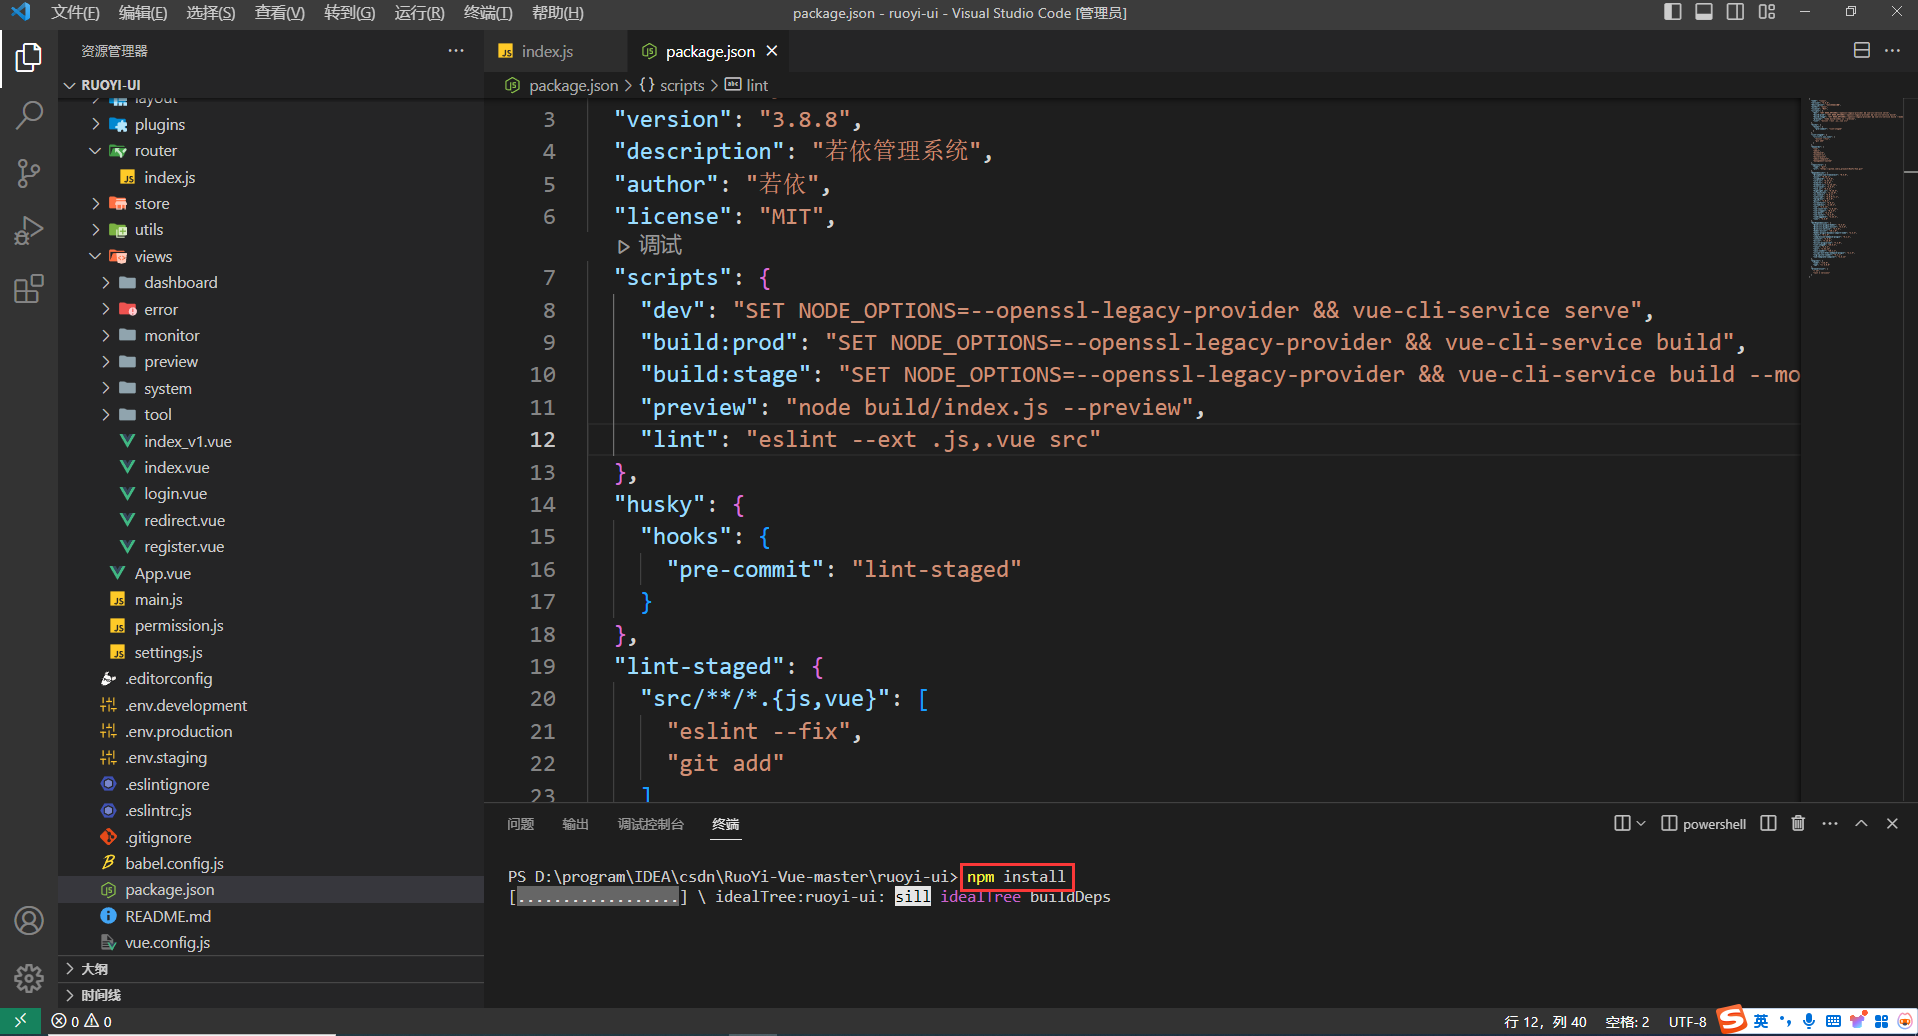The width and height of the screenshot is (1918, 1036).
Task: Click the split editor icon
Action: (1861, 51)
